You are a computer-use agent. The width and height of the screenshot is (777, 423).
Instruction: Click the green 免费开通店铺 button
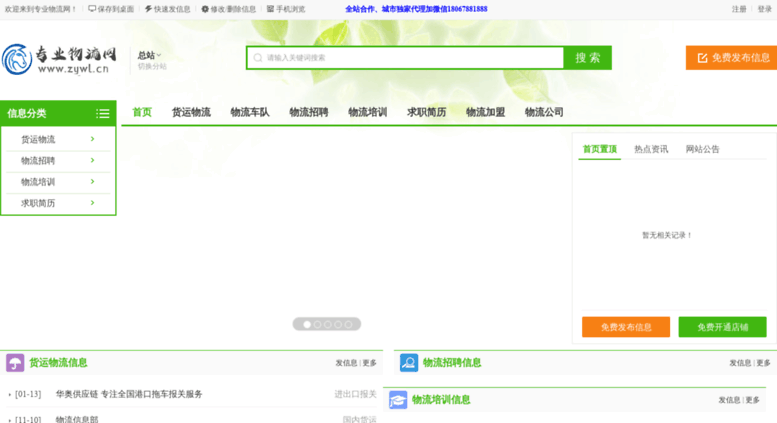pos(722,327)
